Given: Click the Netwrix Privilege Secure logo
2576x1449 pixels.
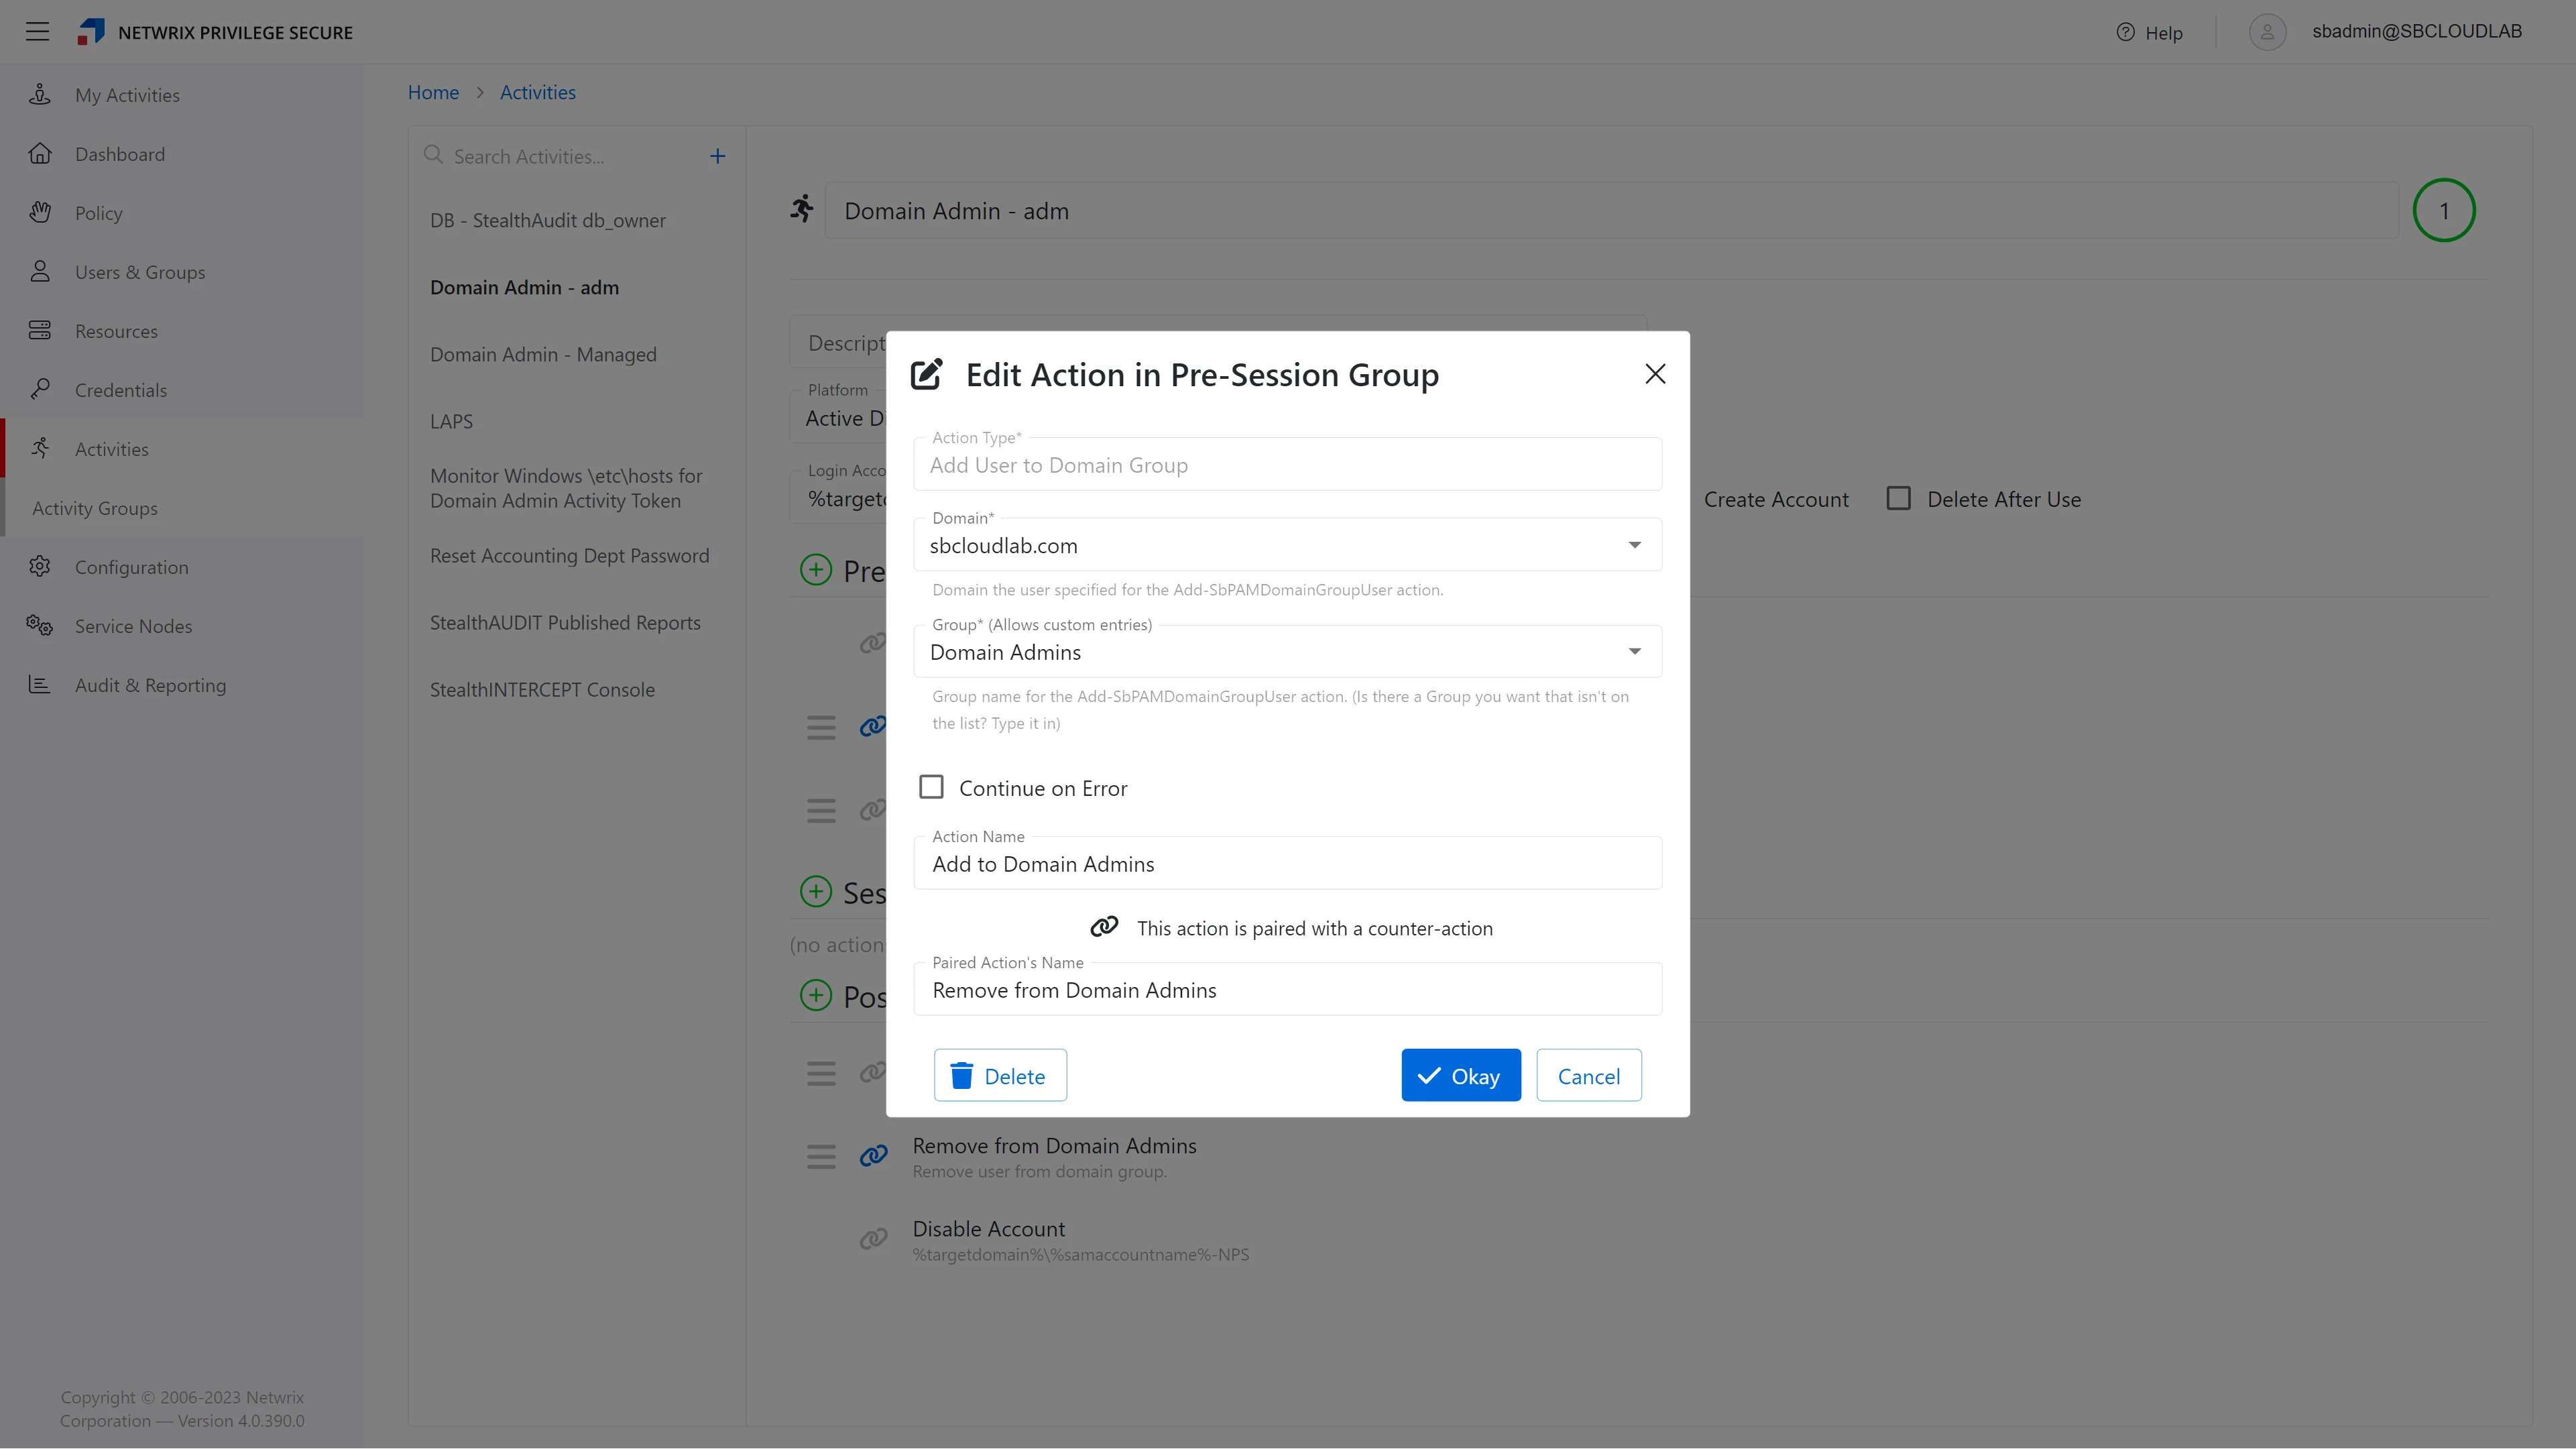Looking at the screenshot, I should (x=91, y=32).
